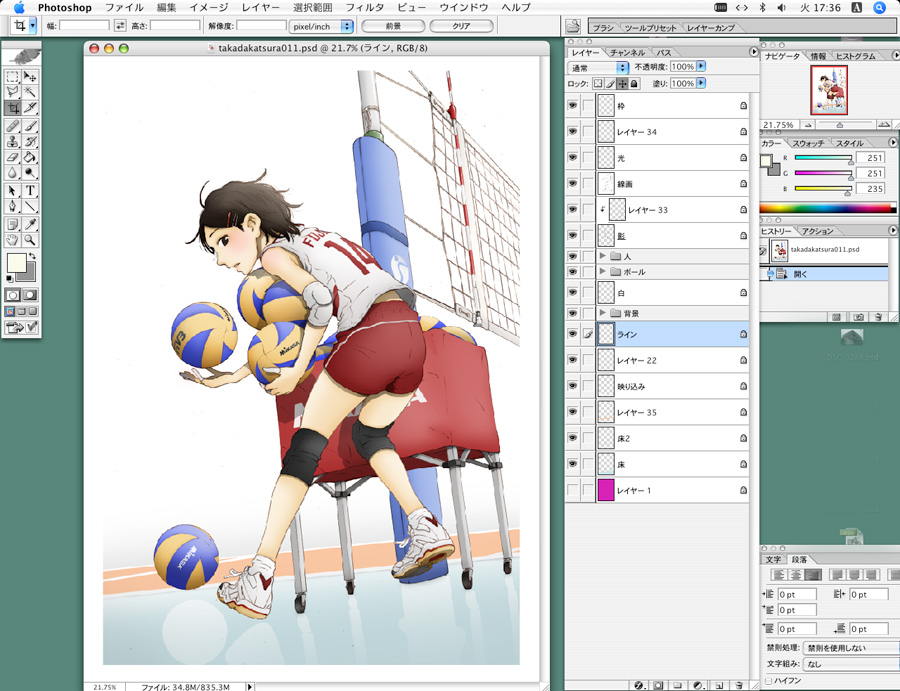Switch to Quick Mask mode
This screenshot has width=900, height=691.
click(x=30, y=295)
